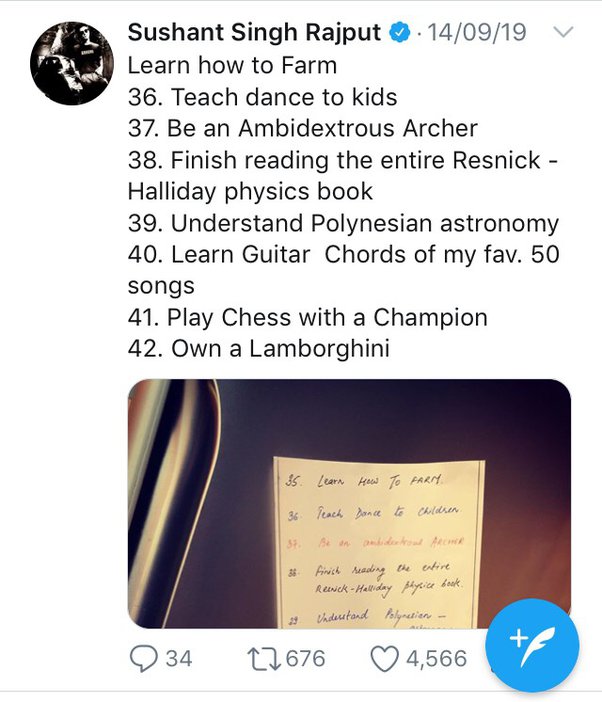Viewport: 602px width, 702px height.
Task: Tap the reply speech bubble icon
Action: 143,659
